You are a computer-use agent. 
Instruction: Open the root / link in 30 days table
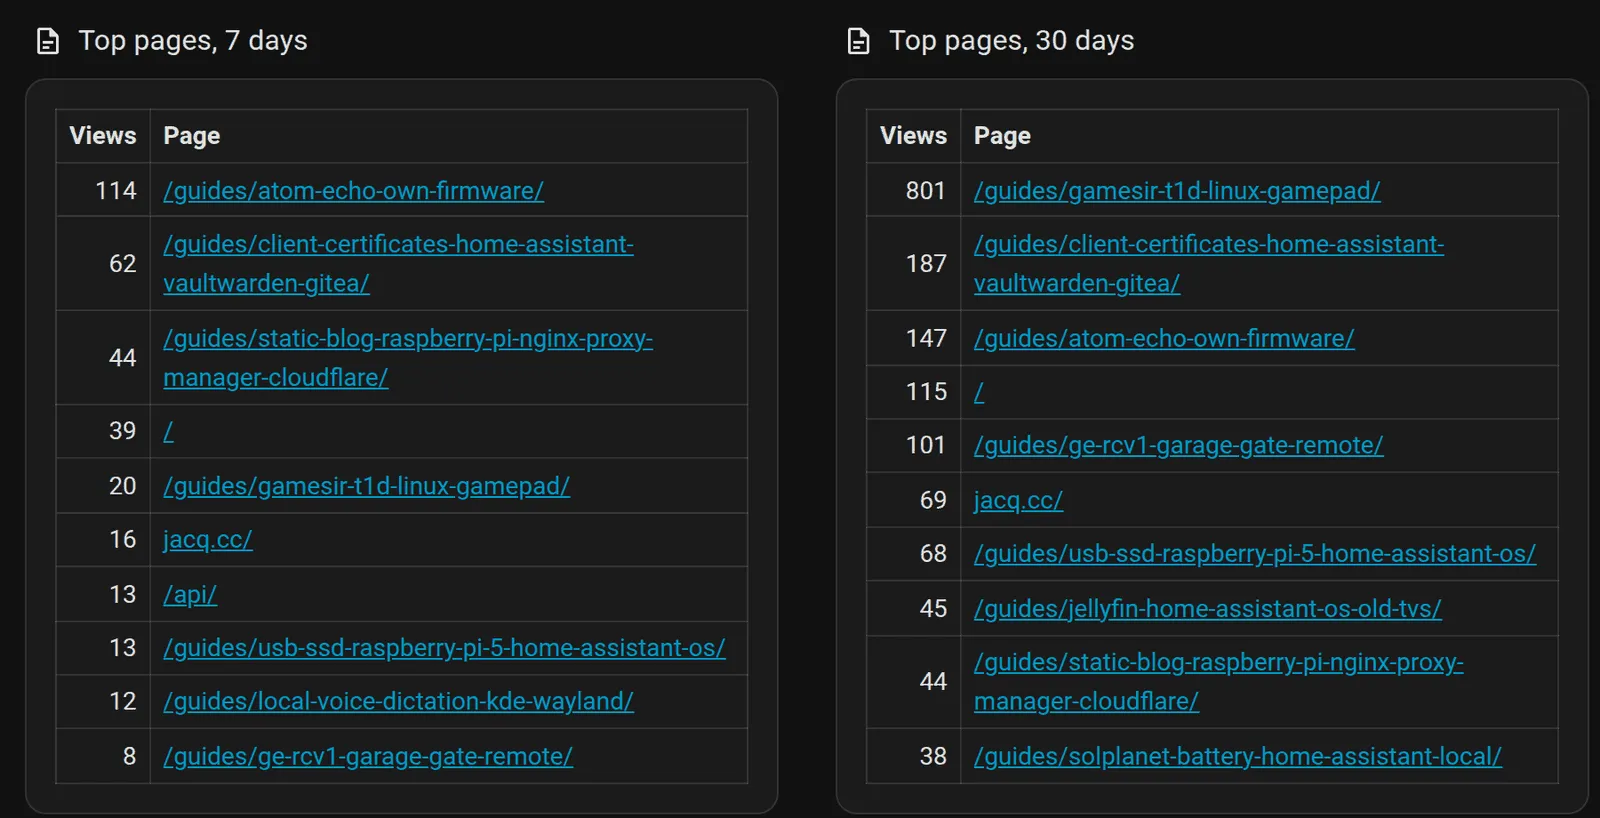click(x=979, y=392)
